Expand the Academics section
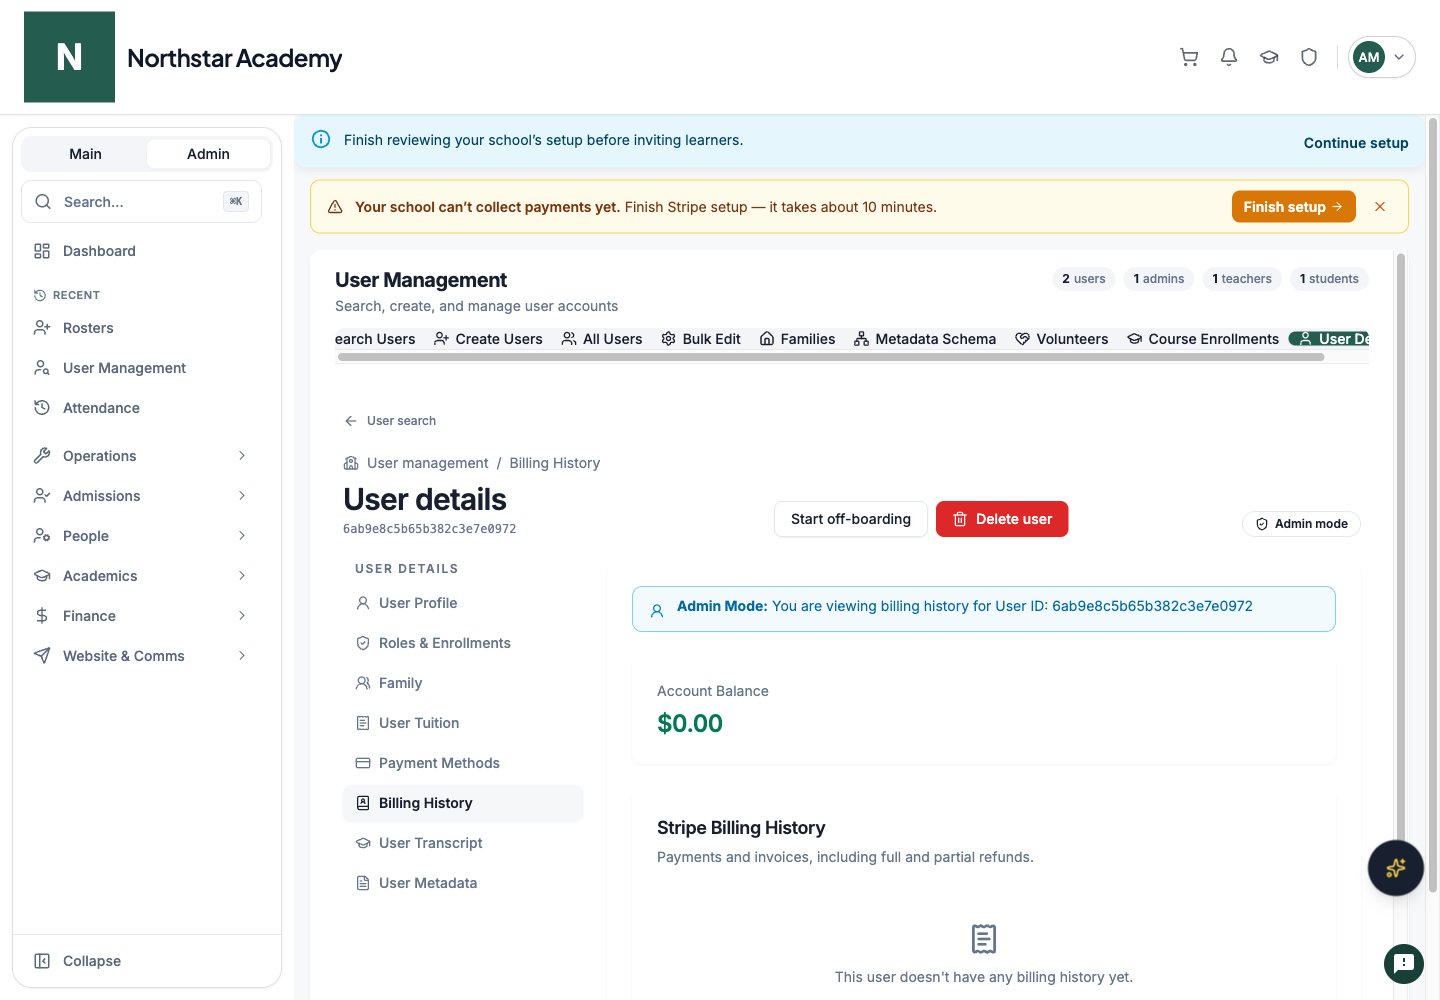This screenshot has height=1000, width=1440. click(141, 576)
